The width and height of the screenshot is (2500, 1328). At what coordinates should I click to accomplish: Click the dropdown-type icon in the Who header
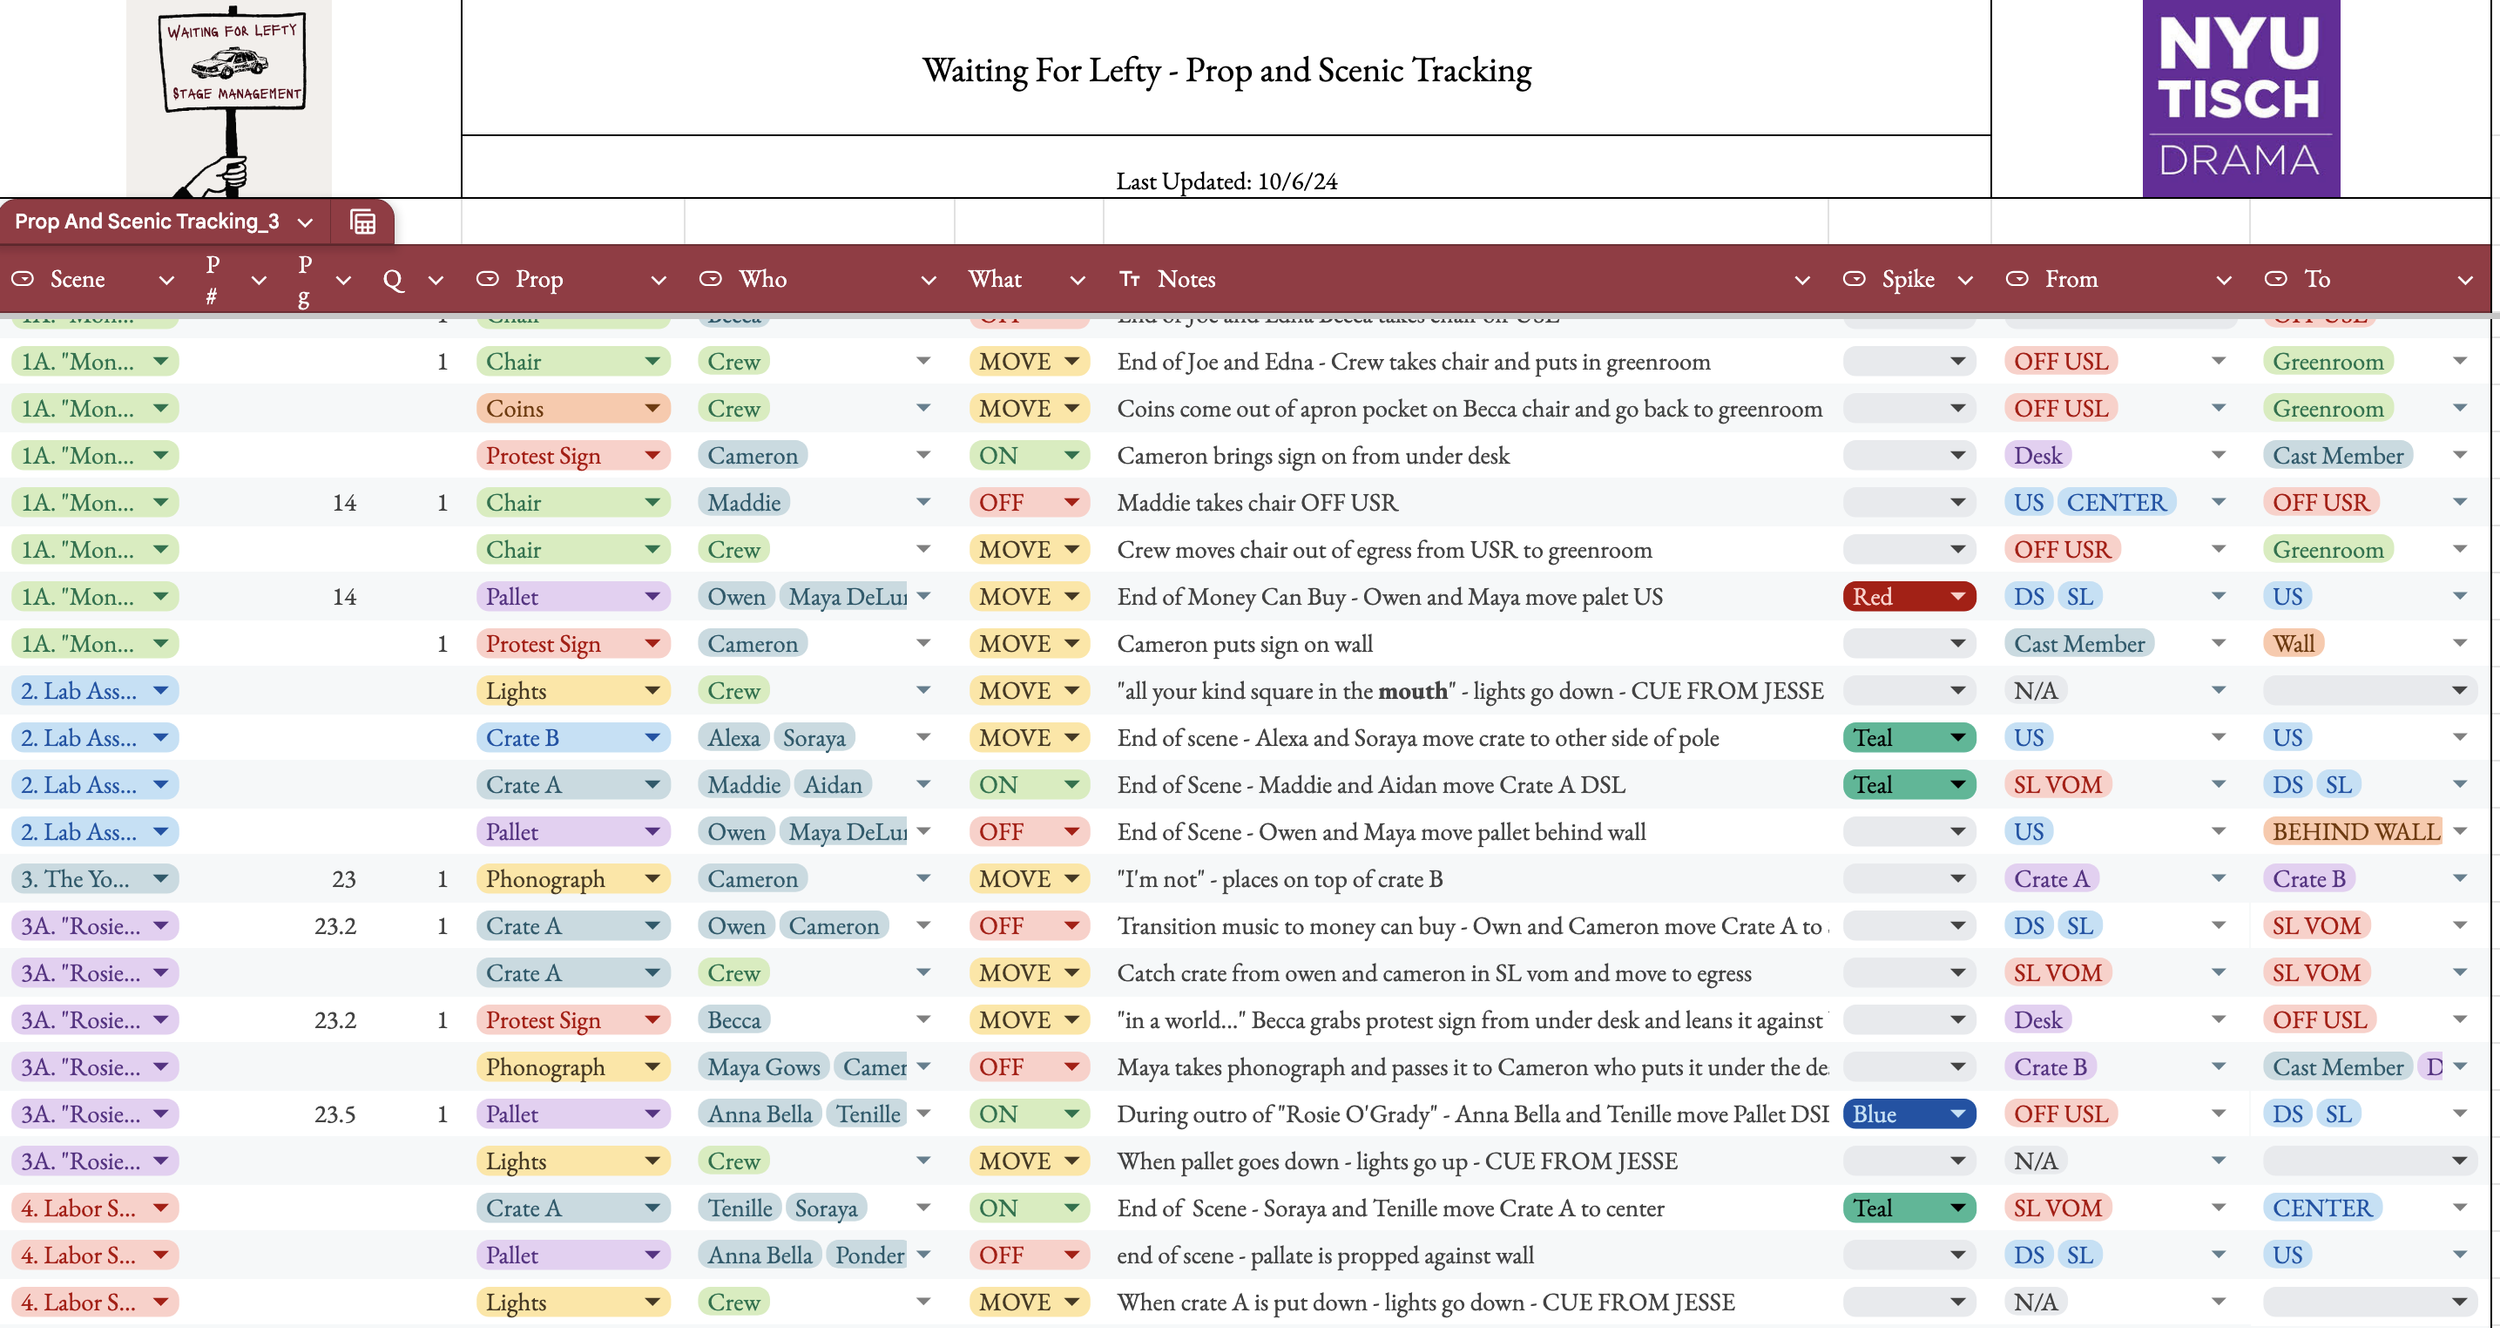coord(711,279)
